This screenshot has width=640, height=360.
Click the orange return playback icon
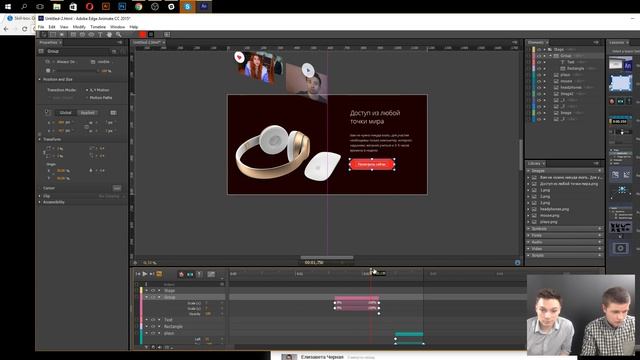click(159, 274)
